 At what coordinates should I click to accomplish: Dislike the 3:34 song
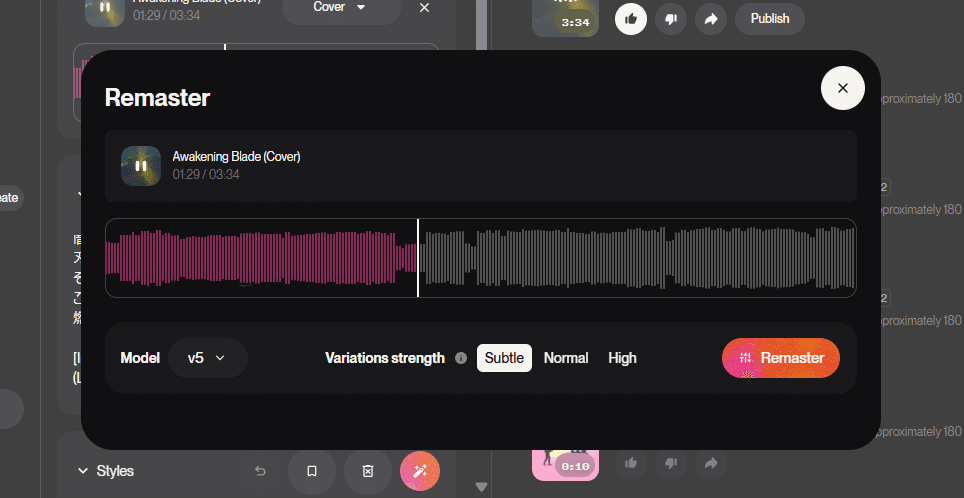(x=671, y=19)
